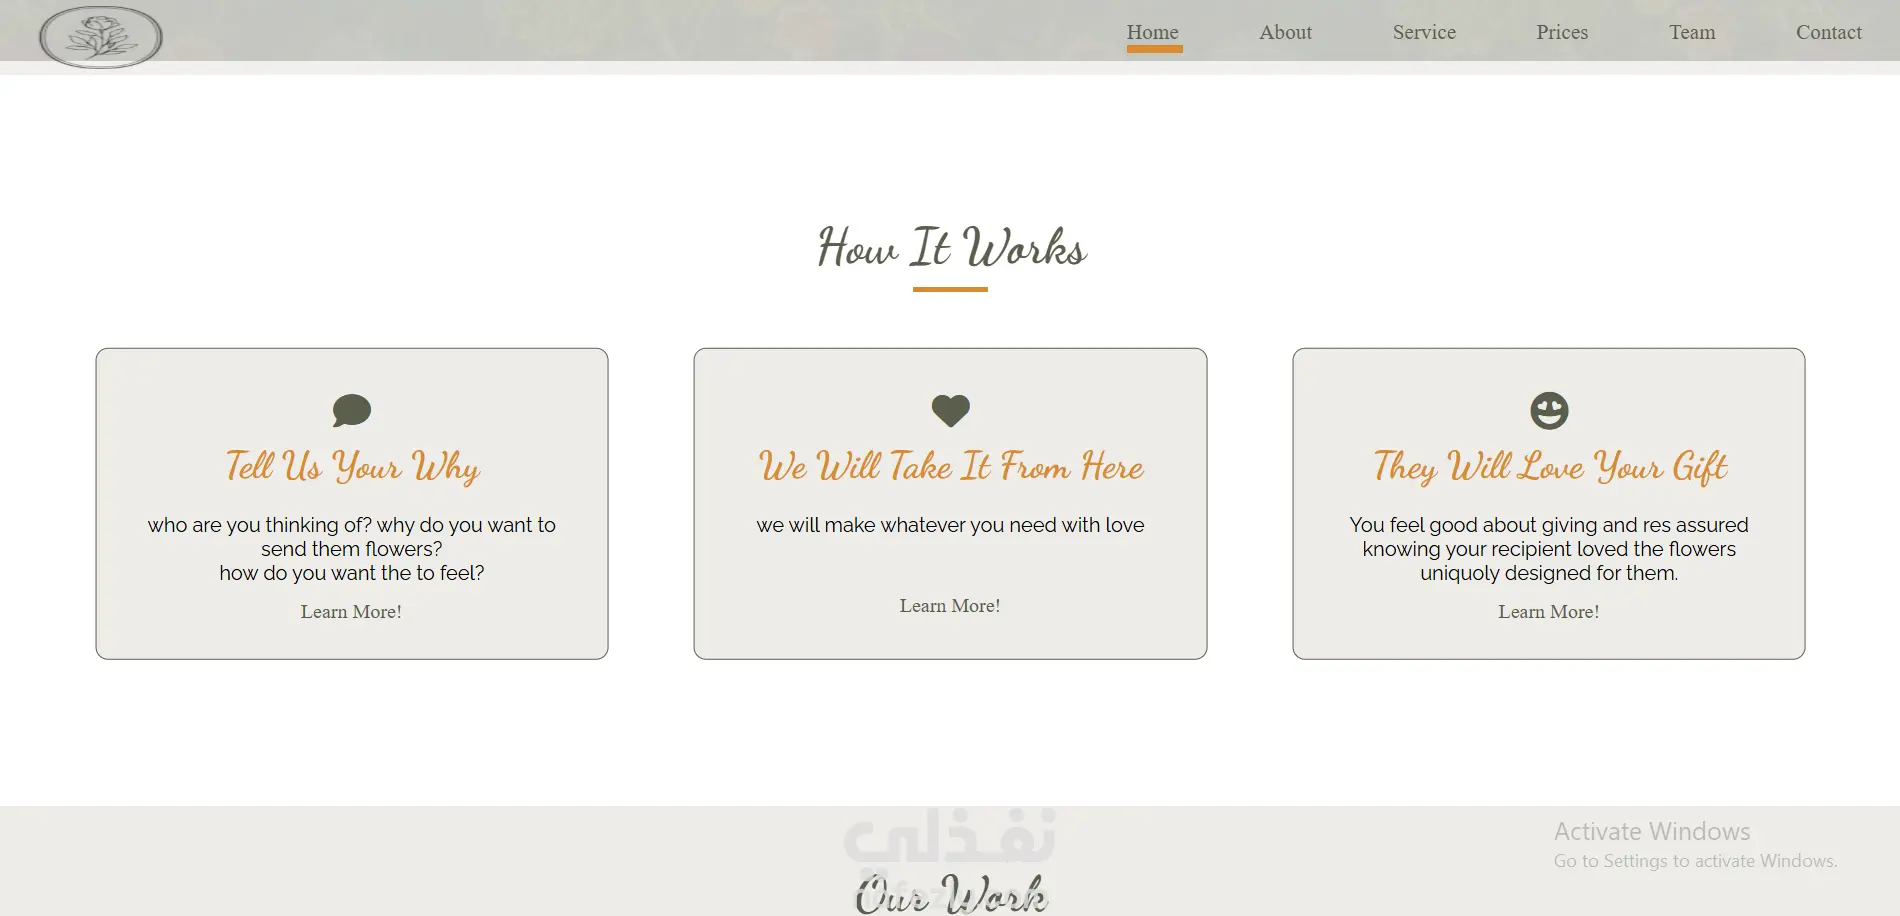Click the rose logo in header
This screenshot has width=1900, height=916.
pyautogui.click(x=101, y=37)
